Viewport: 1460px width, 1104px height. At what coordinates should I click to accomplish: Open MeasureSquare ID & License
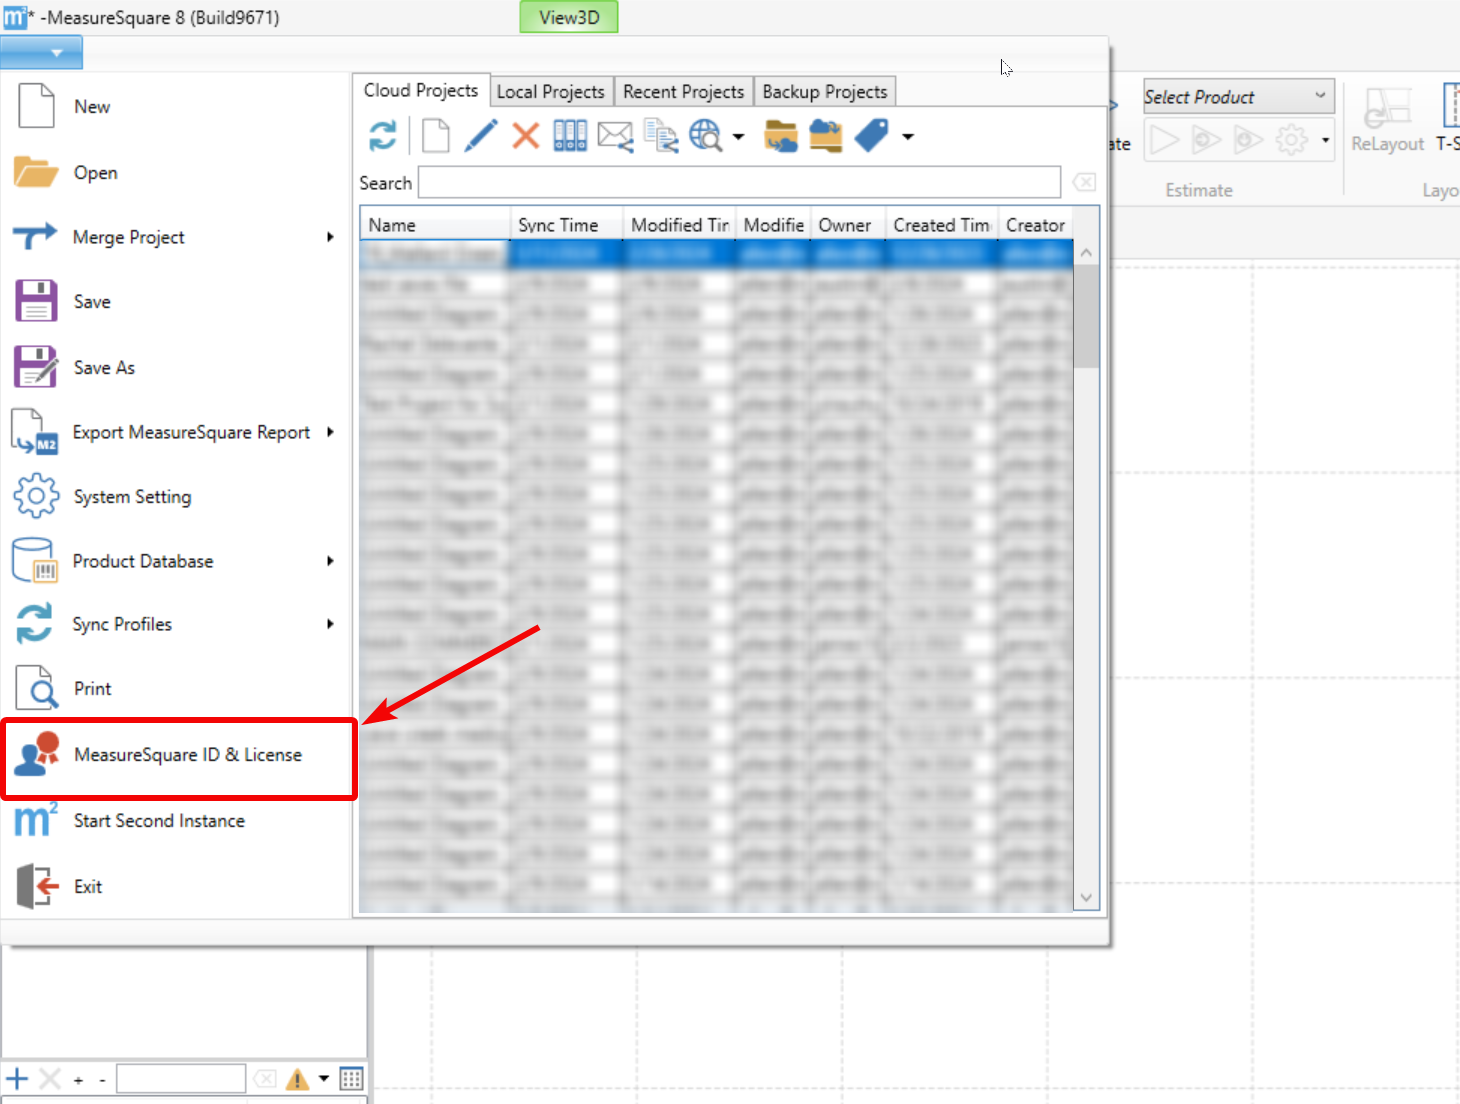click(179, 755)
